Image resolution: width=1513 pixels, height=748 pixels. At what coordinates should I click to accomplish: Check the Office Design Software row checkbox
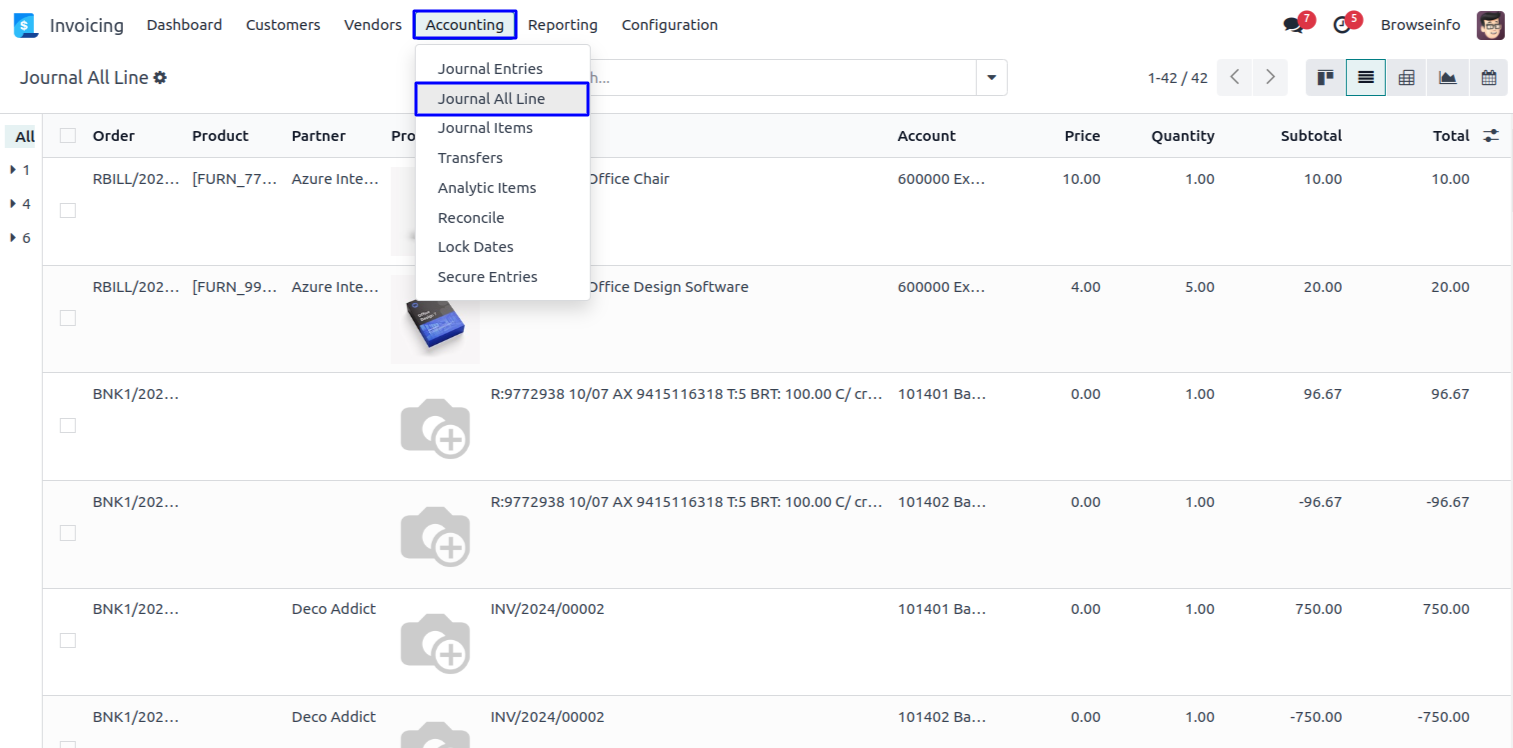(x=68, y=318)
